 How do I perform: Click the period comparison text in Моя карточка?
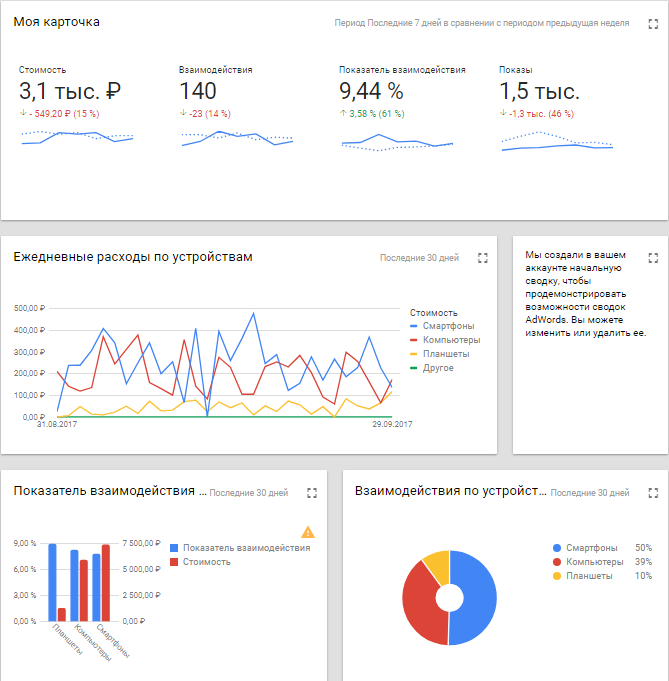coord(482,23)
